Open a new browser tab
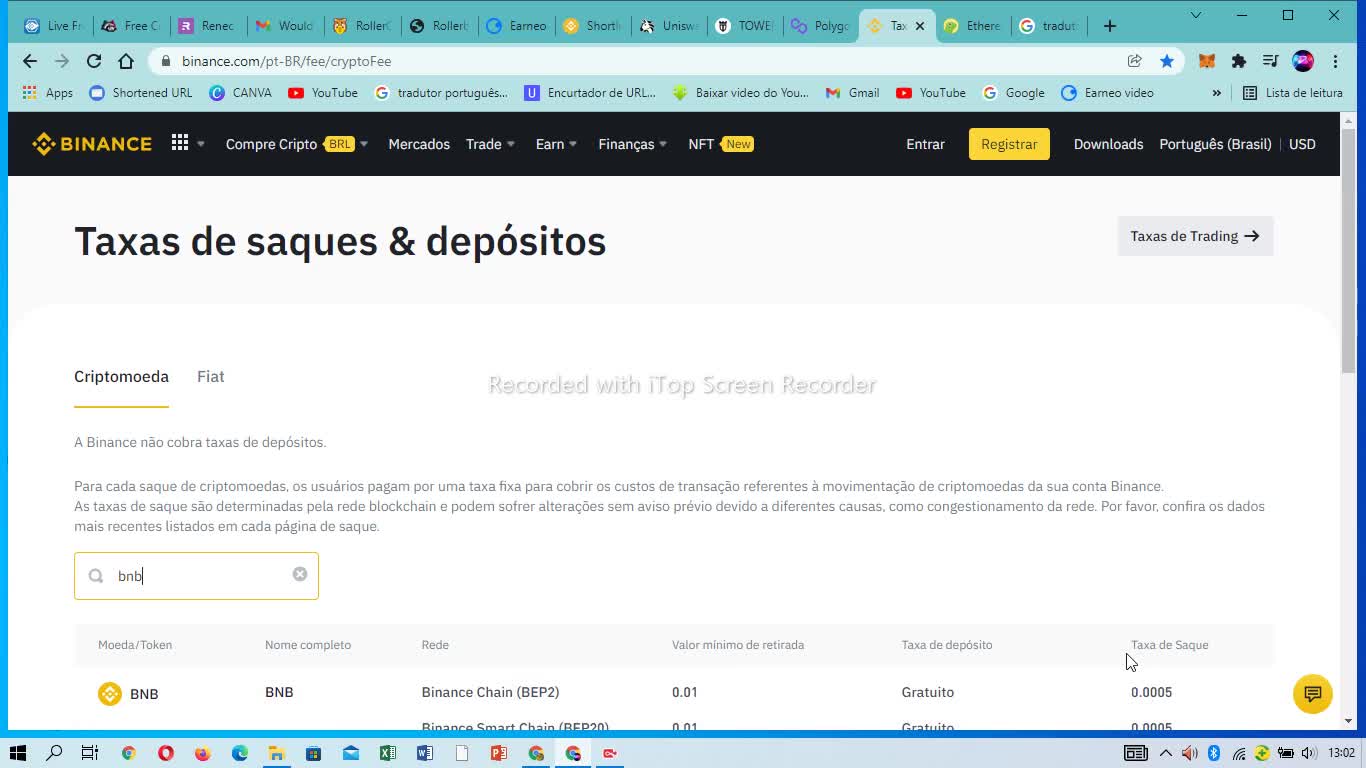1366x768 pixels. click(1110, 26)
